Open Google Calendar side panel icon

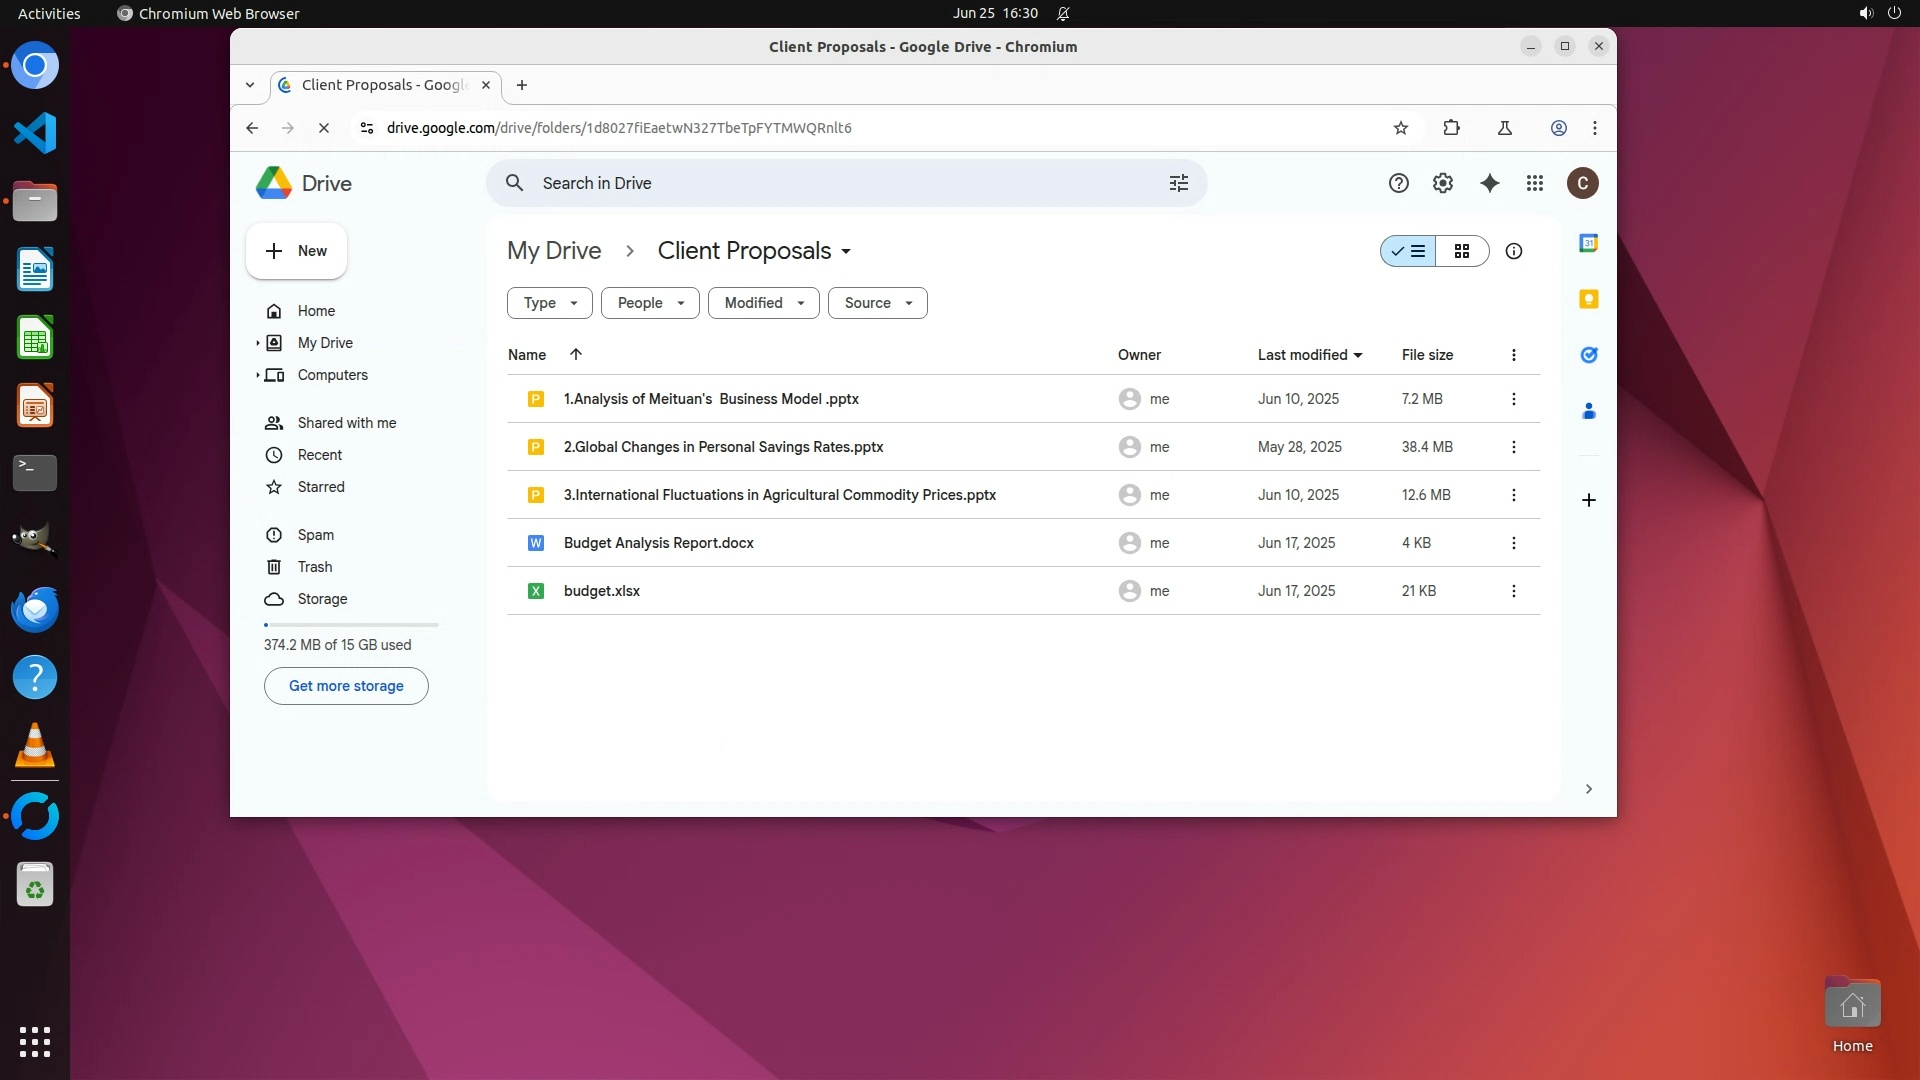pyautogui.click(x=1588, y=243)
